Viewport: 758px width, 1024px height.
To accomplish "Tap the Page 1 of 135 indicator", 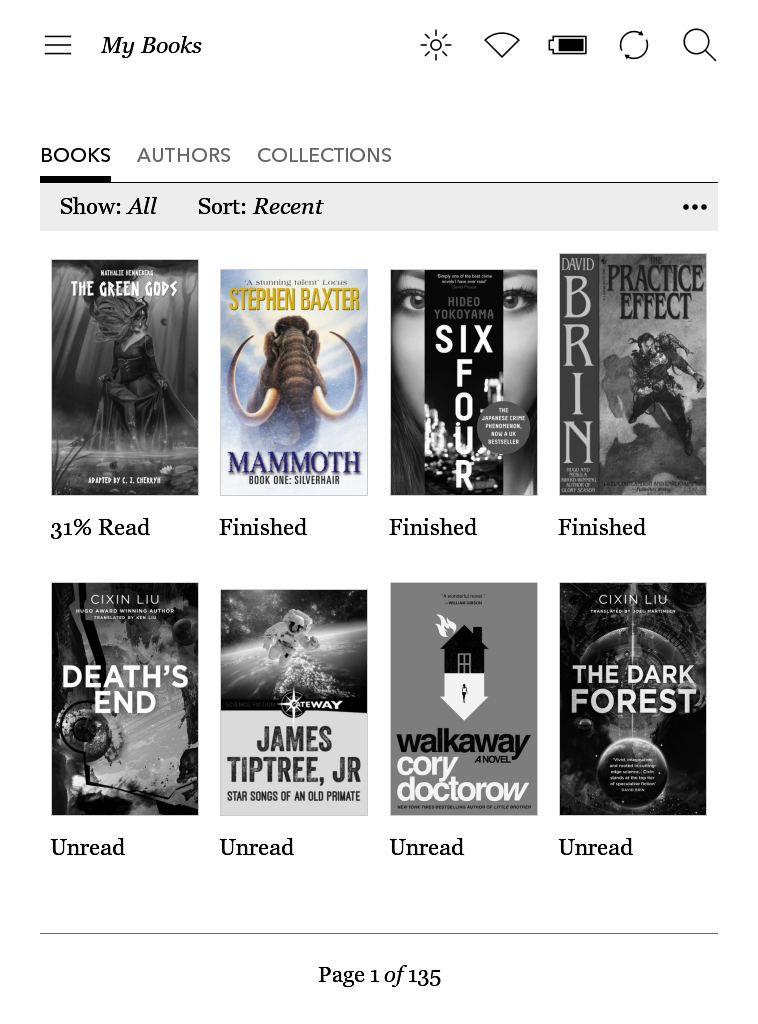I will click(379, 975).
